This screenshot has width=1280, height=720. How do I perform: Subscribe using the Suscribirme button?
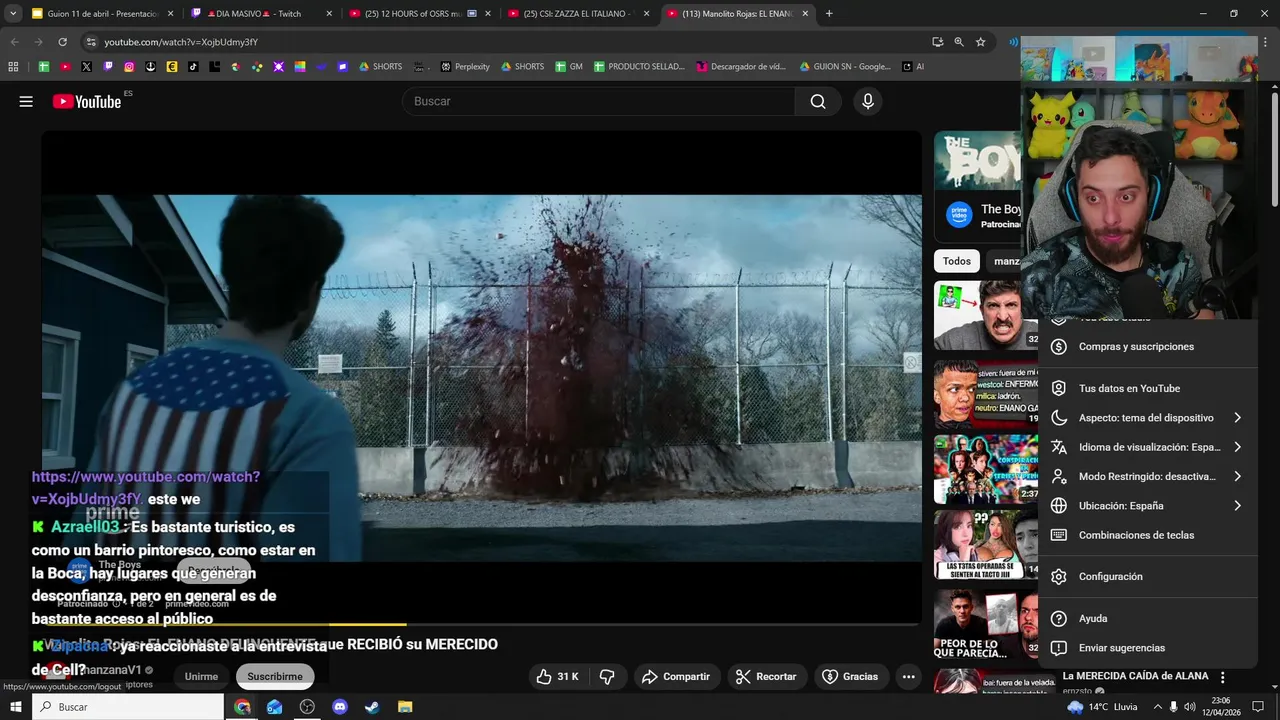275,677
